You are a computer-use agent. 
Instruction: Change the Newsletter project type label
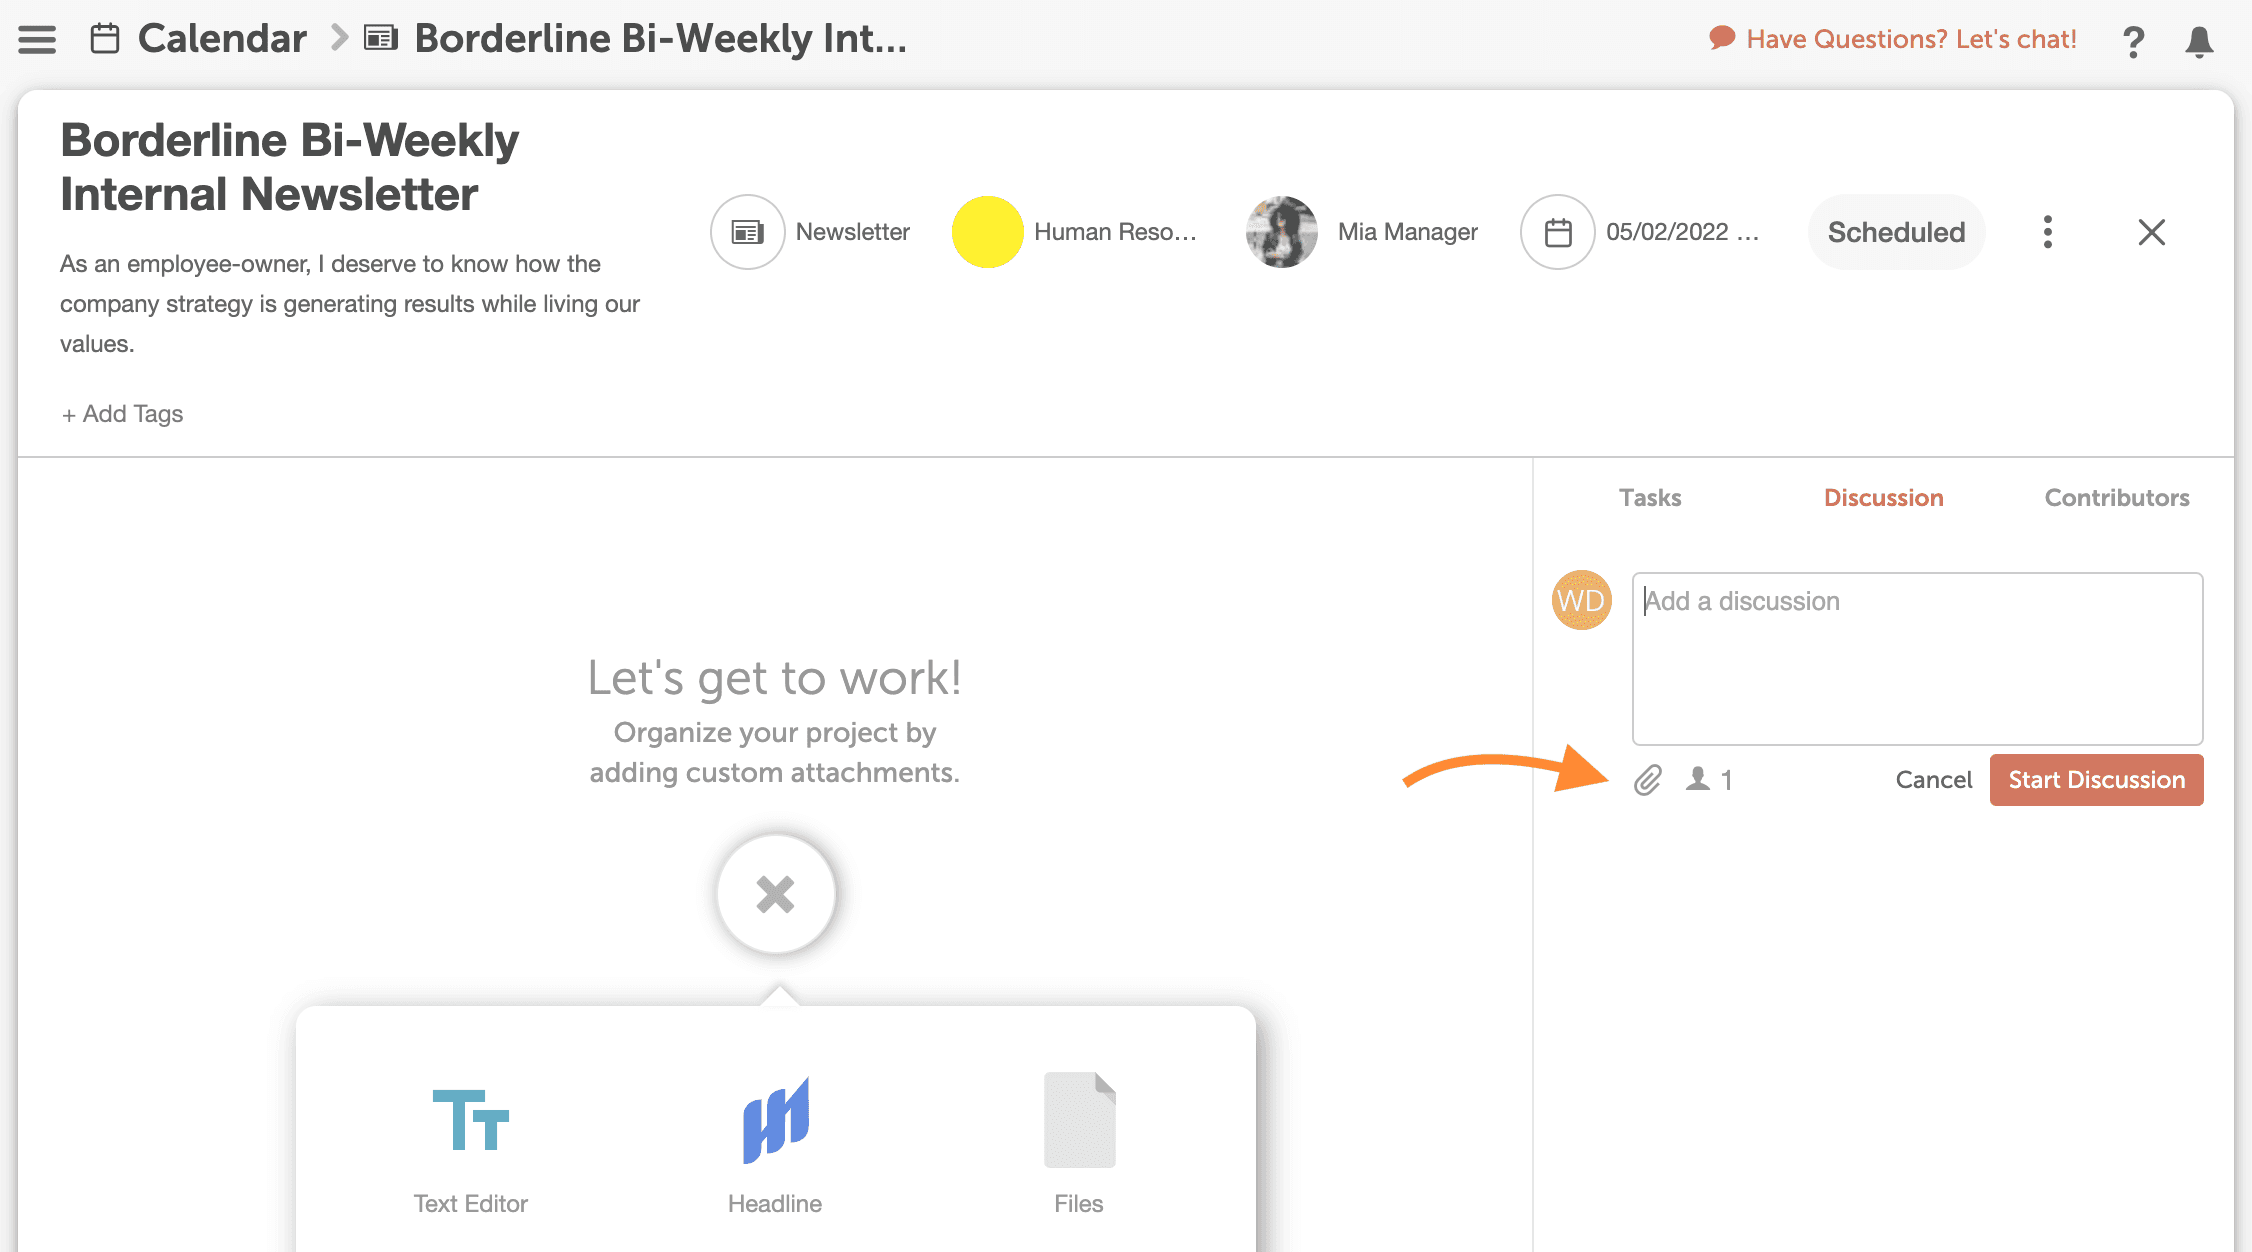pos(852,232)
